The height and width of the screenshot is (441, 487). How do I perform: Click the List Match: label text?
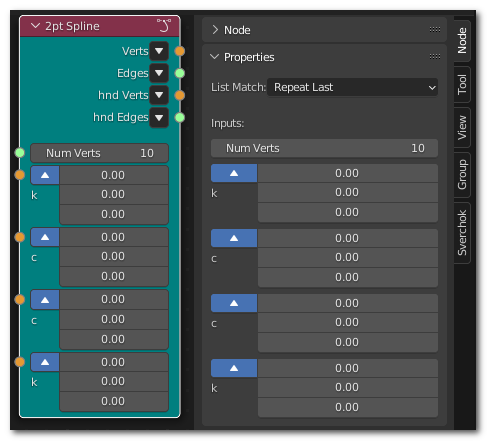[x=238, y=87]
